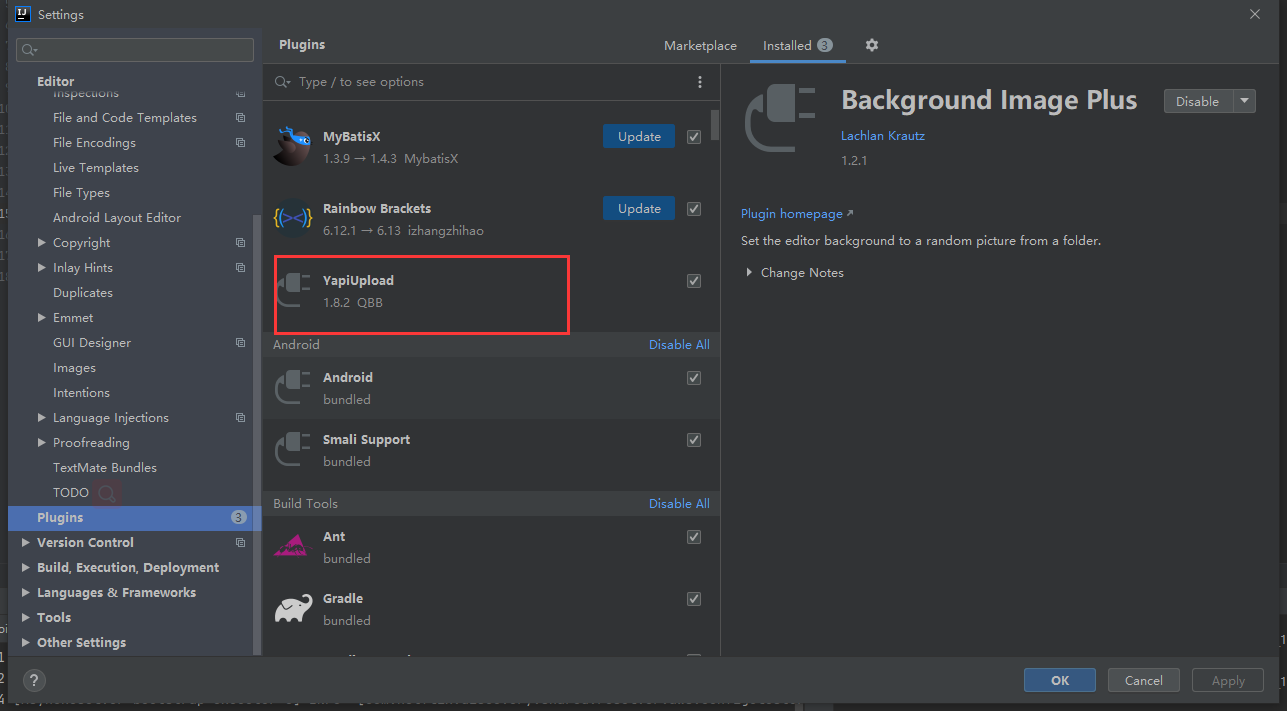
Task: Click the project-level icon beside GUI Designer
Action: pos(240,343)
